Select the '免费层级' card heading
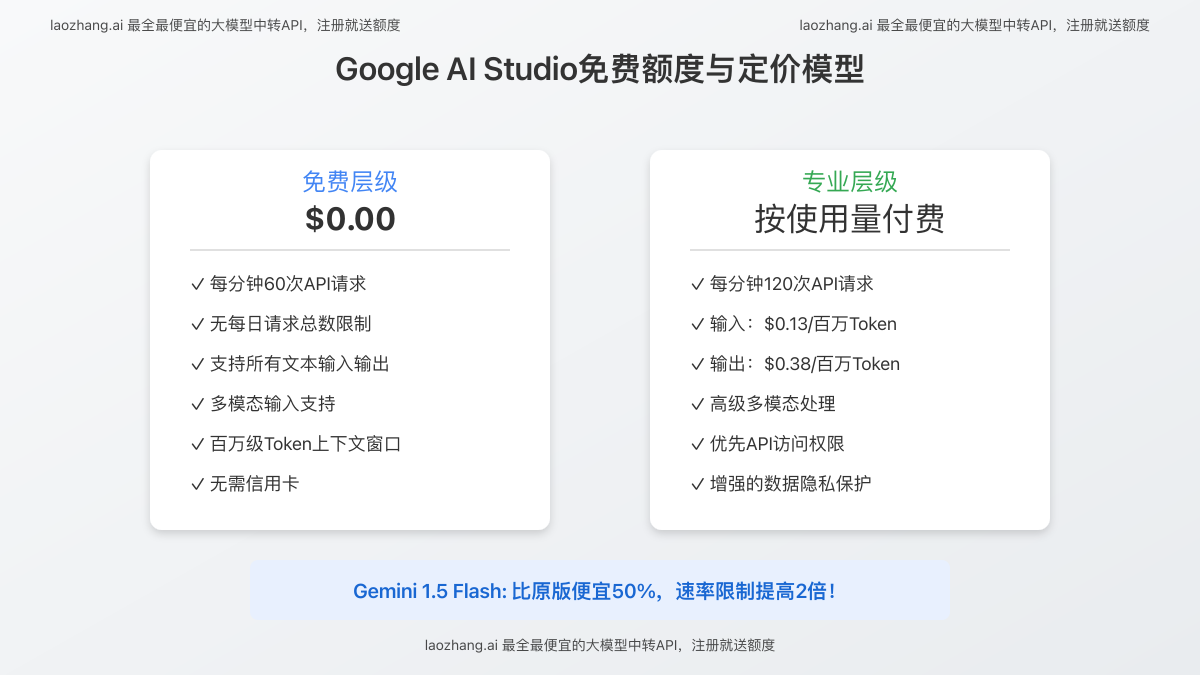The height and width of the screenshot is (675, 1200). [350, 182]
